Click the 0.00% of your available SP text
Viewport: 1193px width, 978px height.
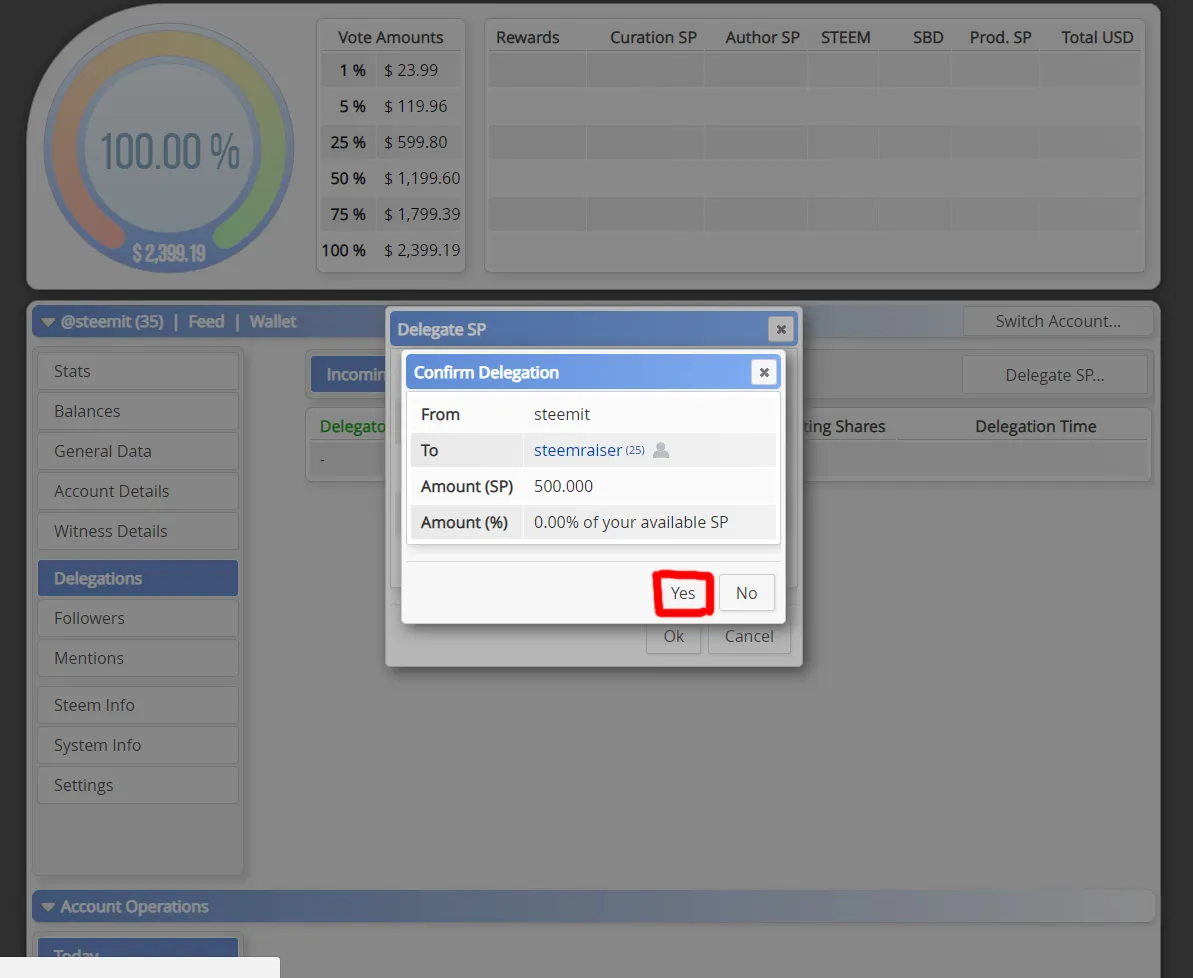[631, 522]
